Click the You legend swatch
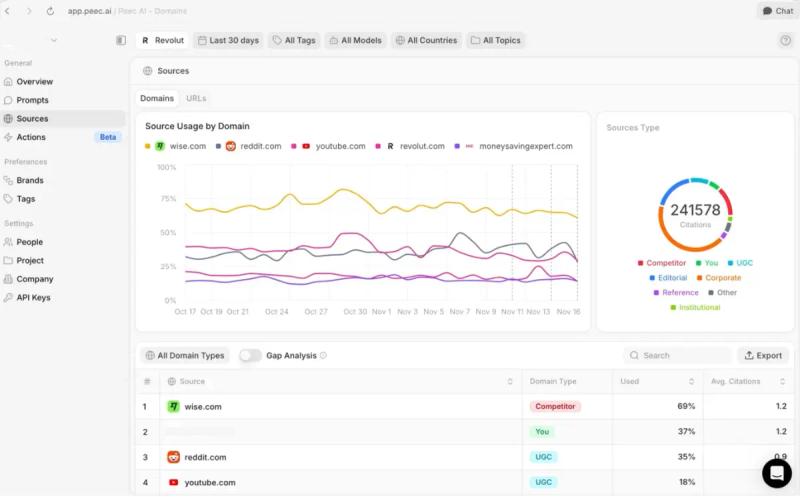 tap(698, 263)
